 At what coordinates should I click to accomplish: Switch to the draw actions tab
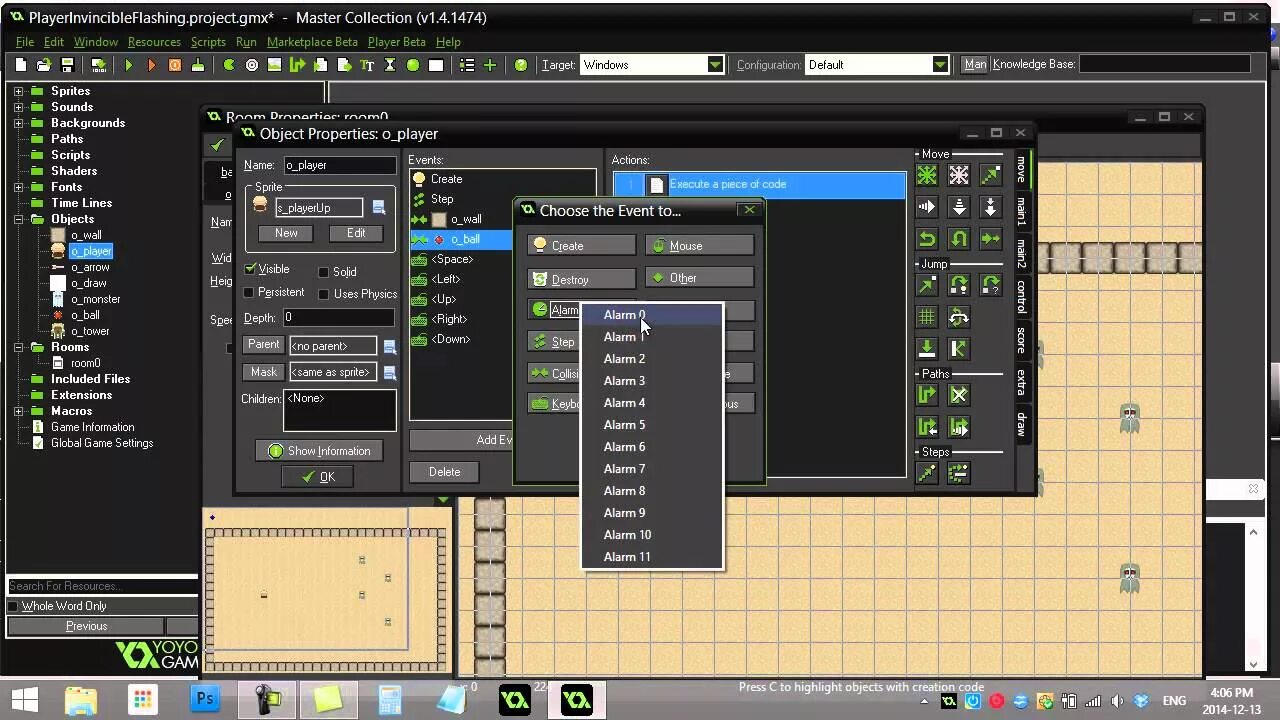pyautogui.click(x=1022, y=424)
